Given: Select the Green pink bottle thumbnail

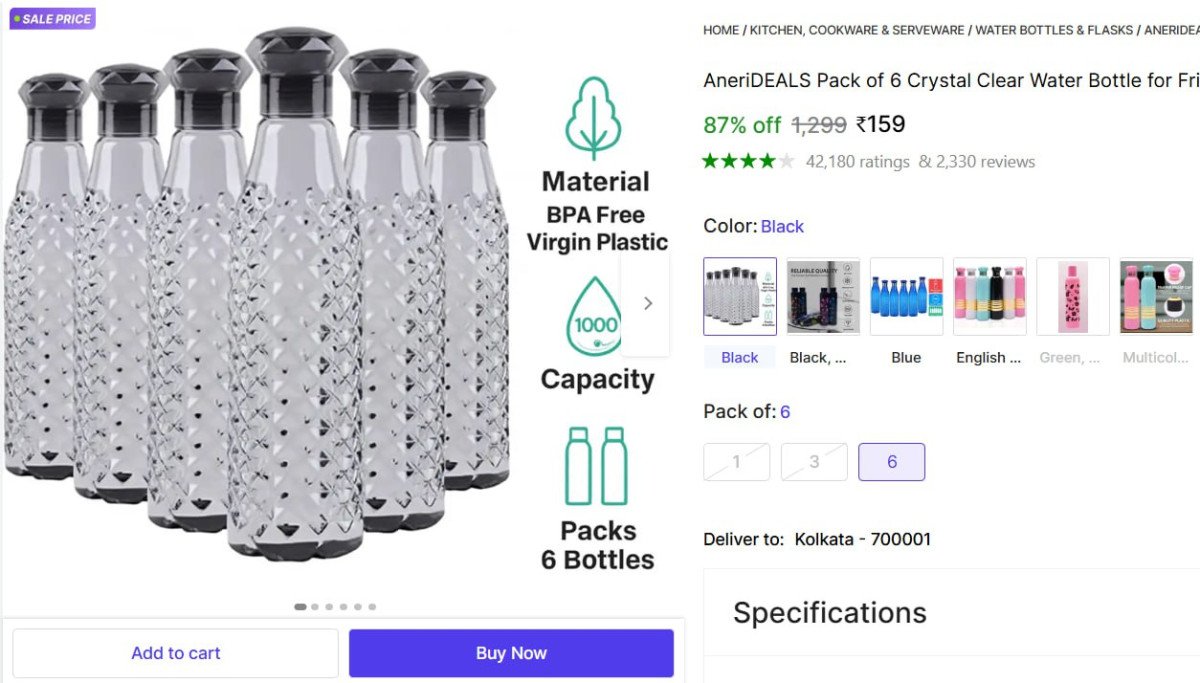Looking at the screenshot, I should click(x=1072, y=296).
